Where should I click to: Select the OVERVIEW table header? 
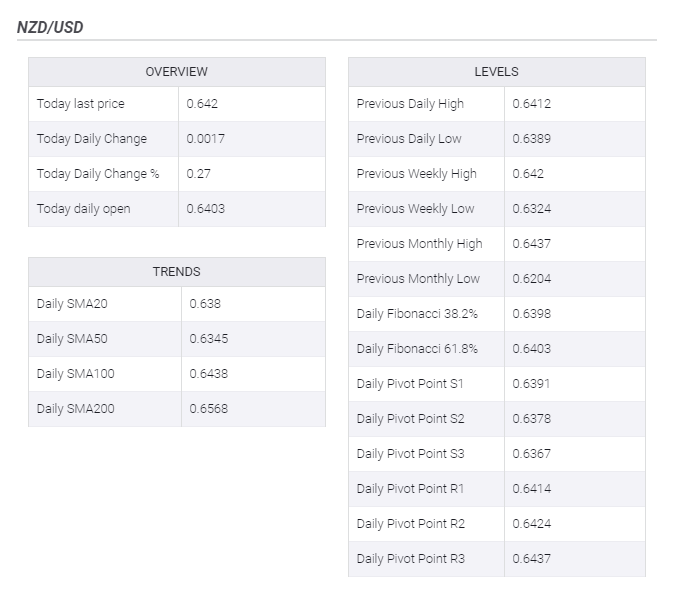pyautogui.click(x=177, y=72)
